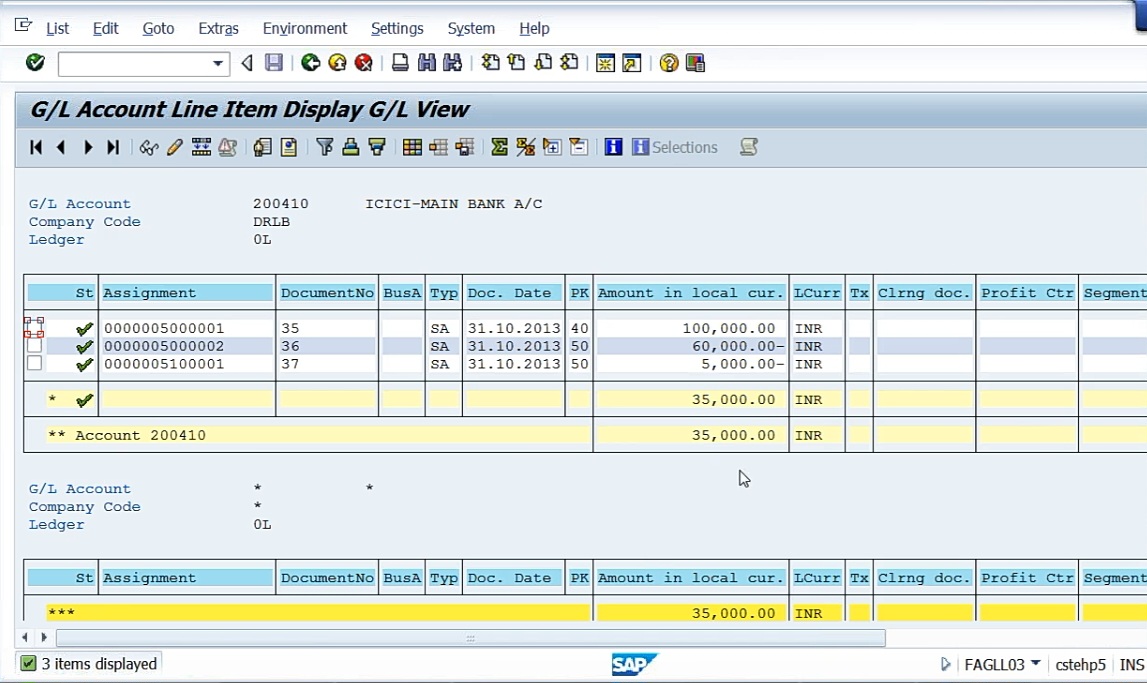The image size is (1147, 683).
Task: Open the window system menu icon
Action: pos(23,26)
